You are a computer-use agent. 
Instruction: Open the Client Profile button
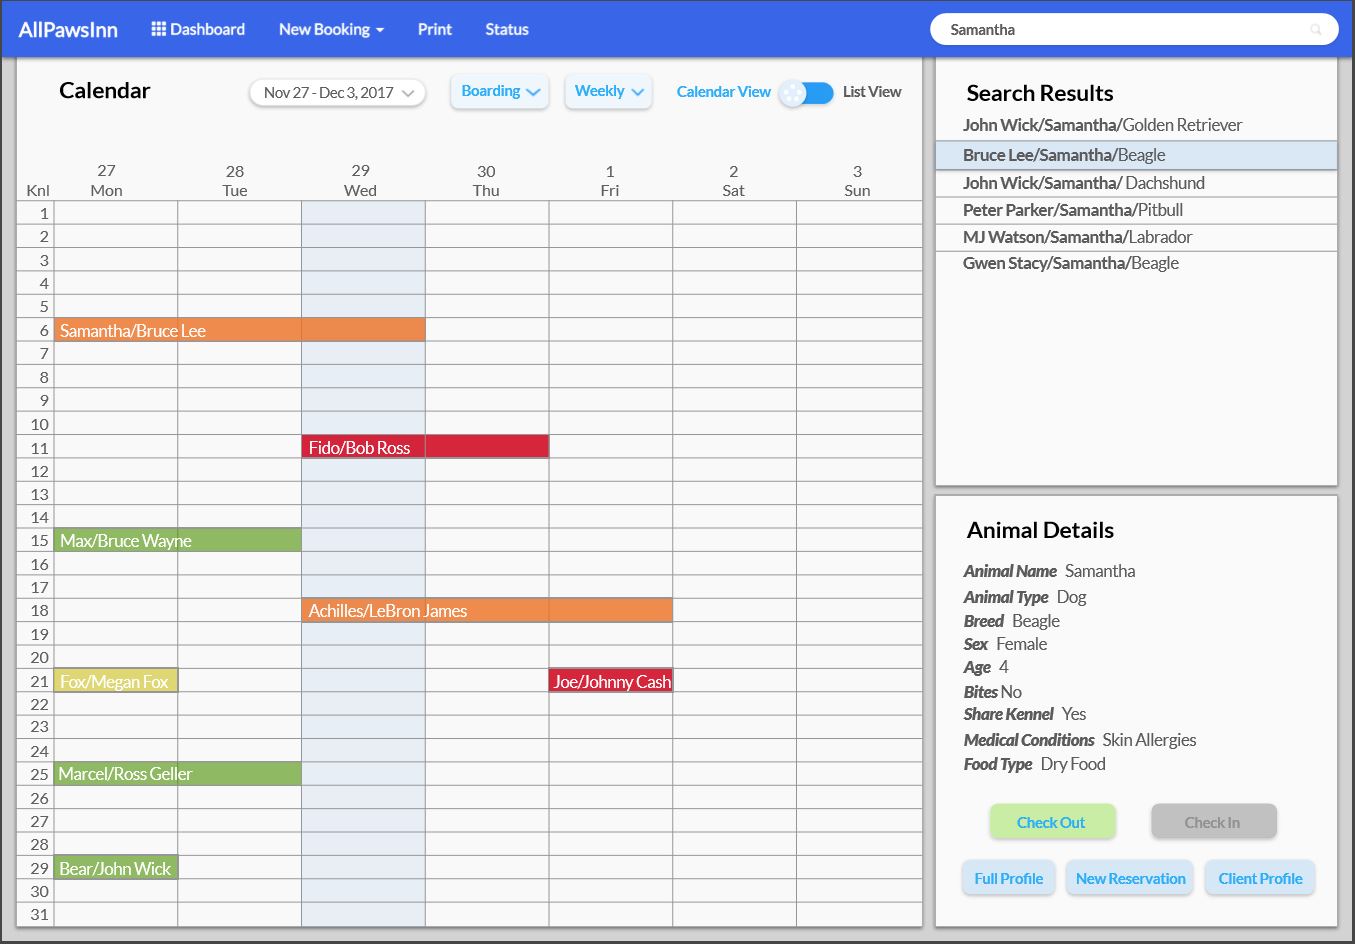(1260, 878)
